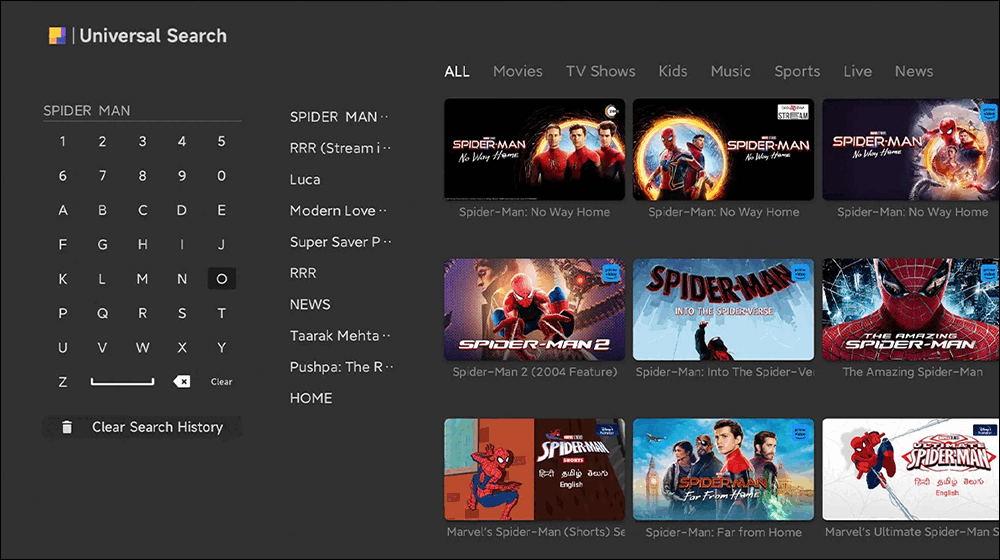Select the News tab
Screen dimensions: 1000x560
point(913,71)
